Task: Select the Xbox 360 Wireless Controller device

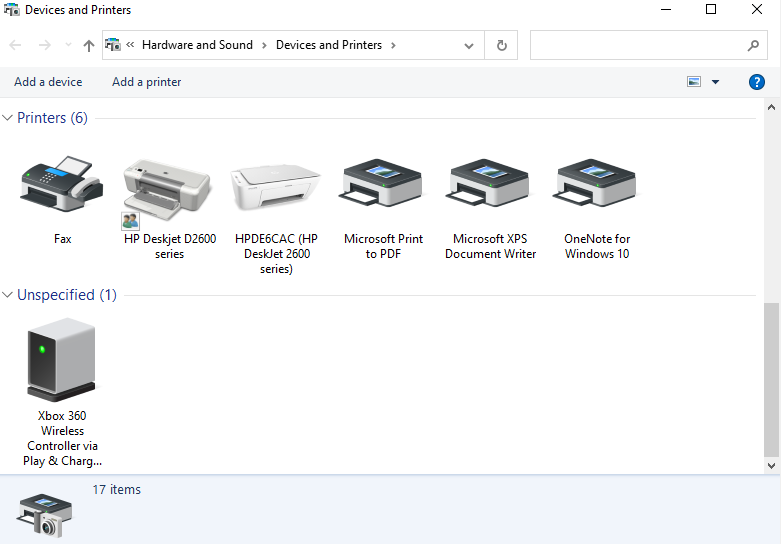Action: (61, 360)
